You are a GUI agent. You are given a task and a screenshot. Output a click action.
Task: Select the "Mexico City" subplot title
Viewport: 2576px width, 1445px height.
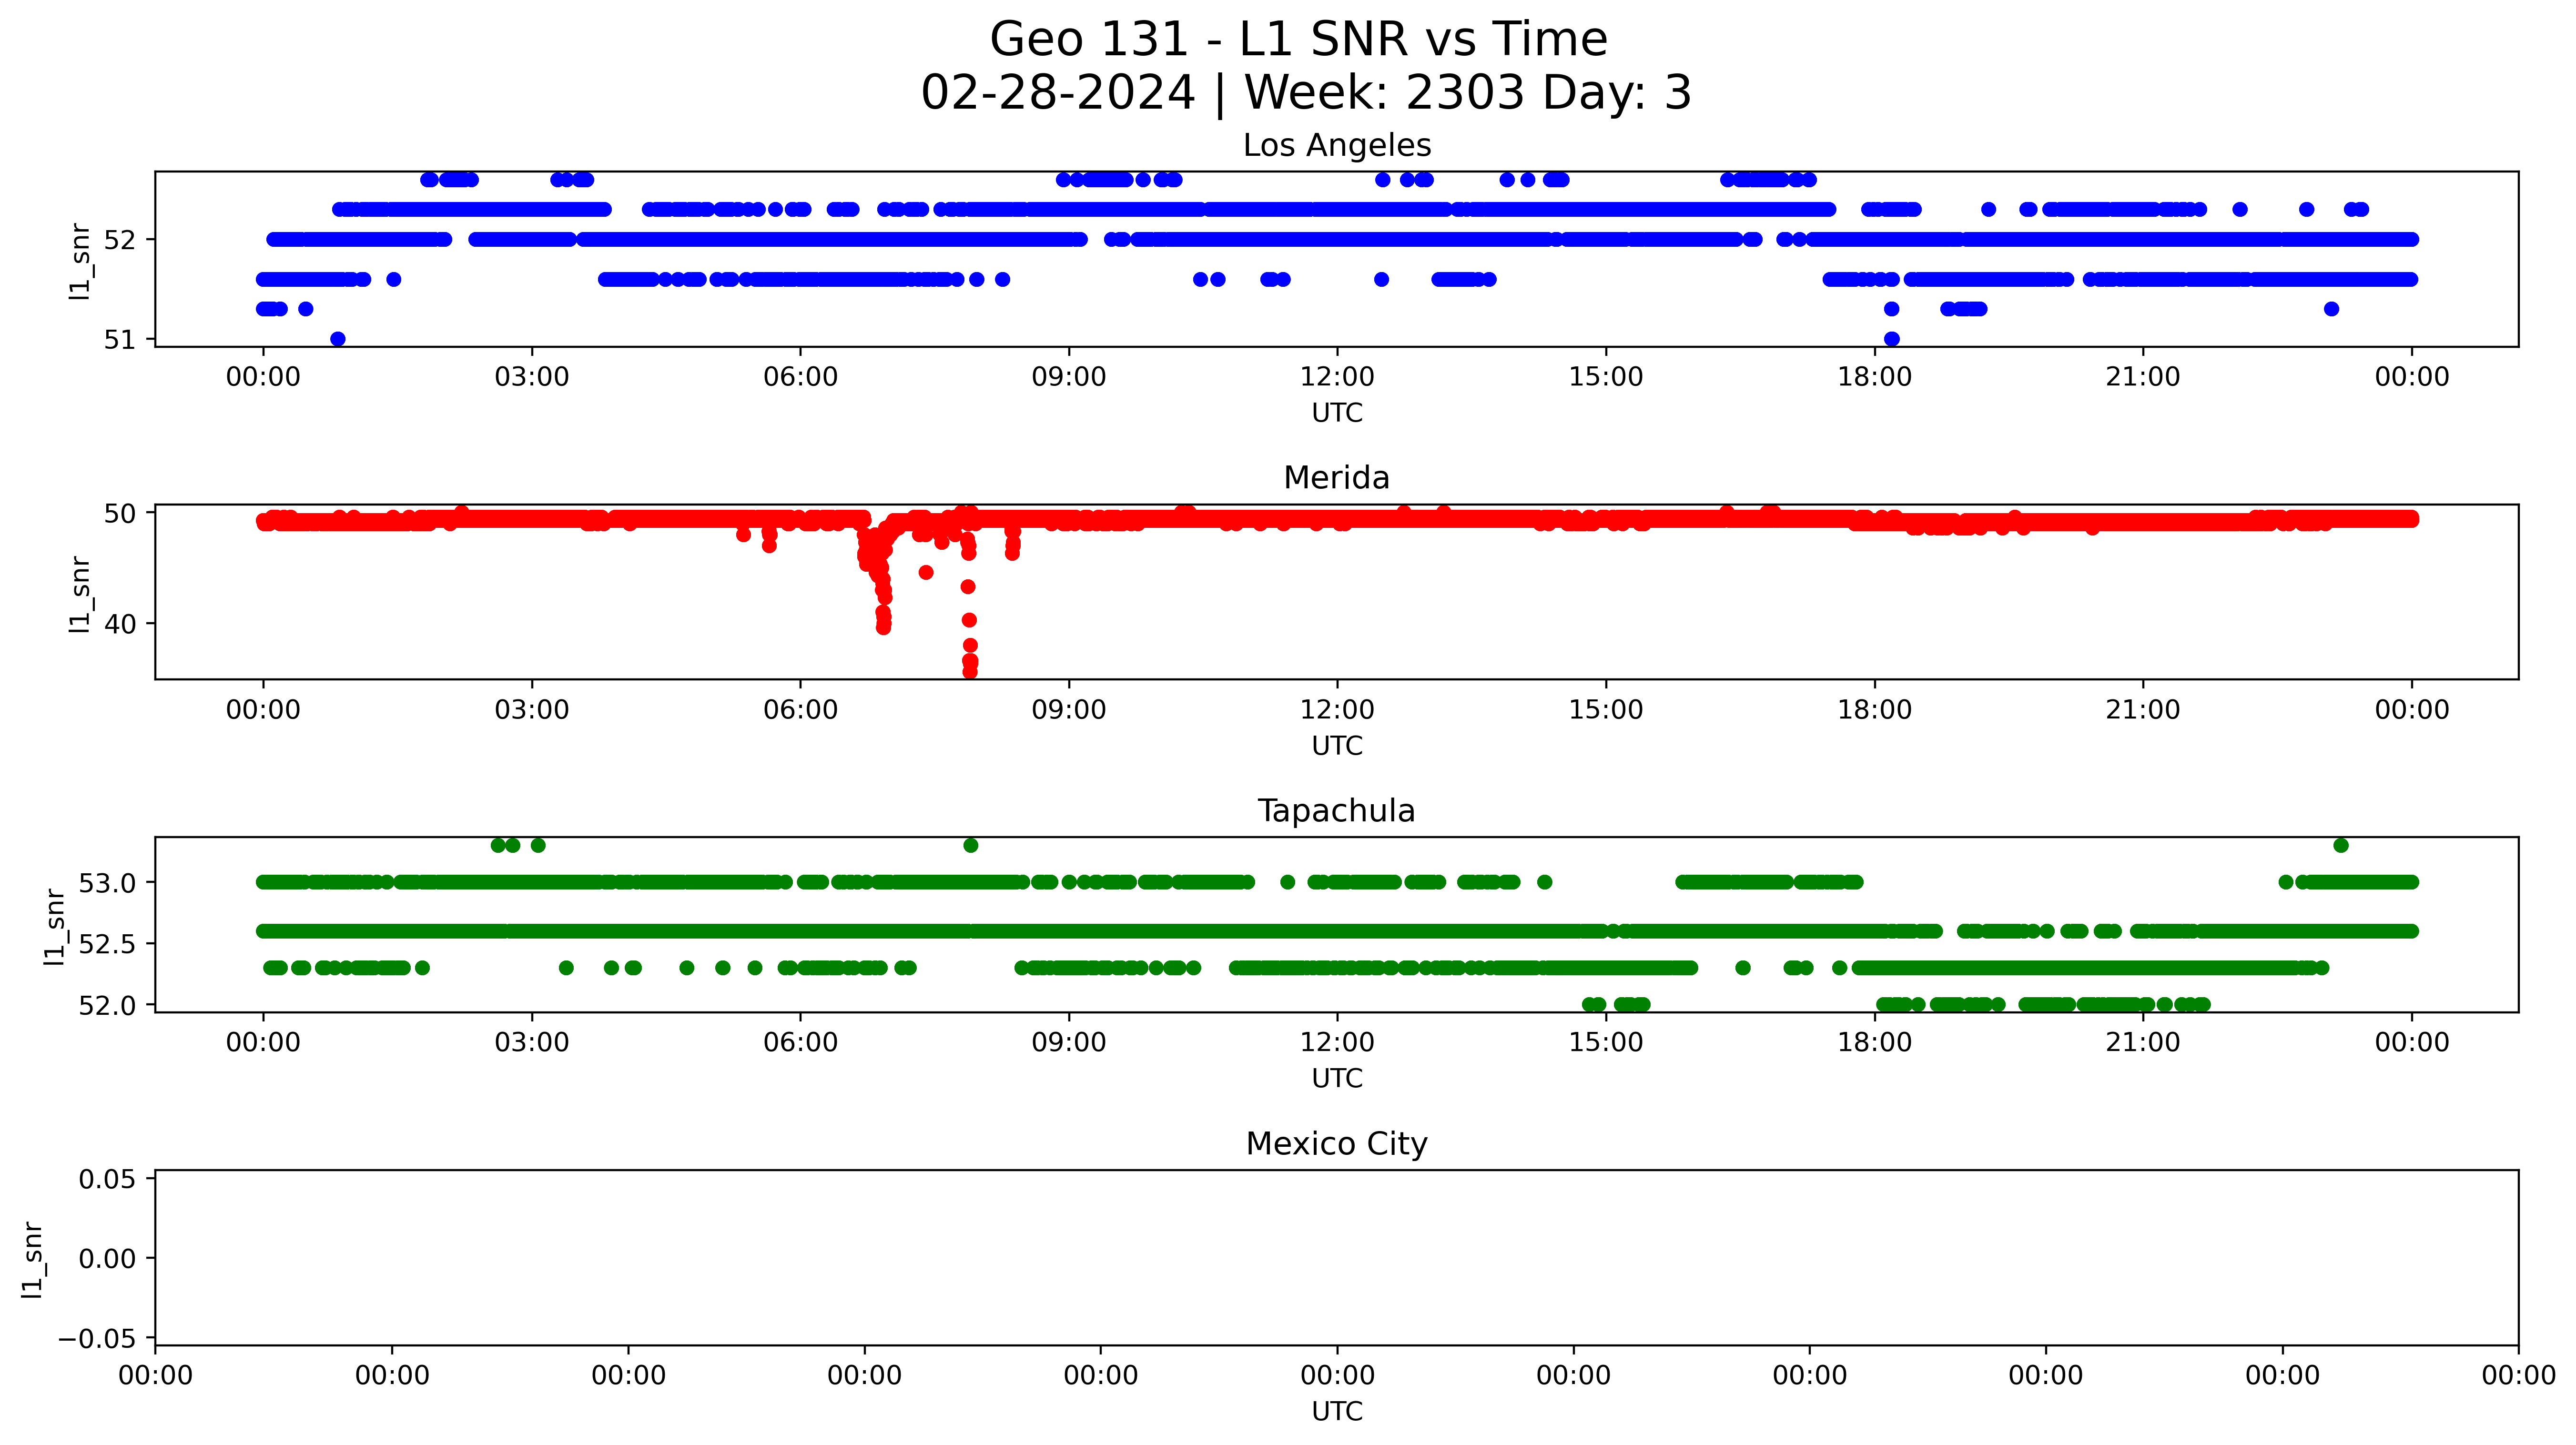[1337, 1144]
